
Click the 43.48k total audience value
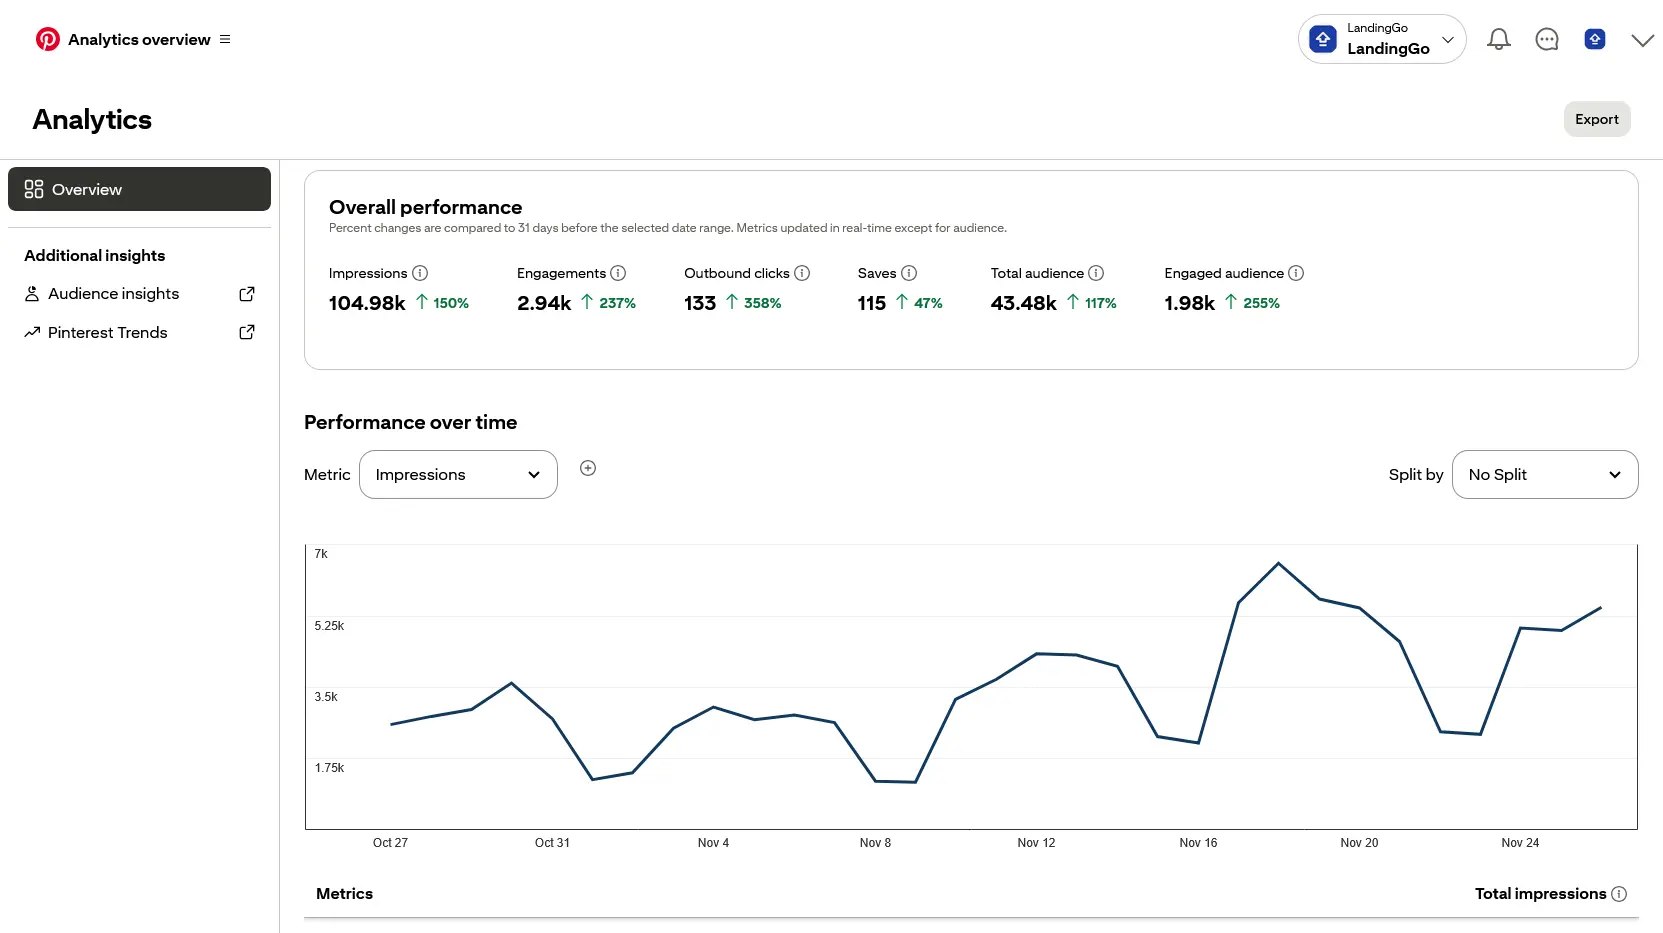[1024, 303]
